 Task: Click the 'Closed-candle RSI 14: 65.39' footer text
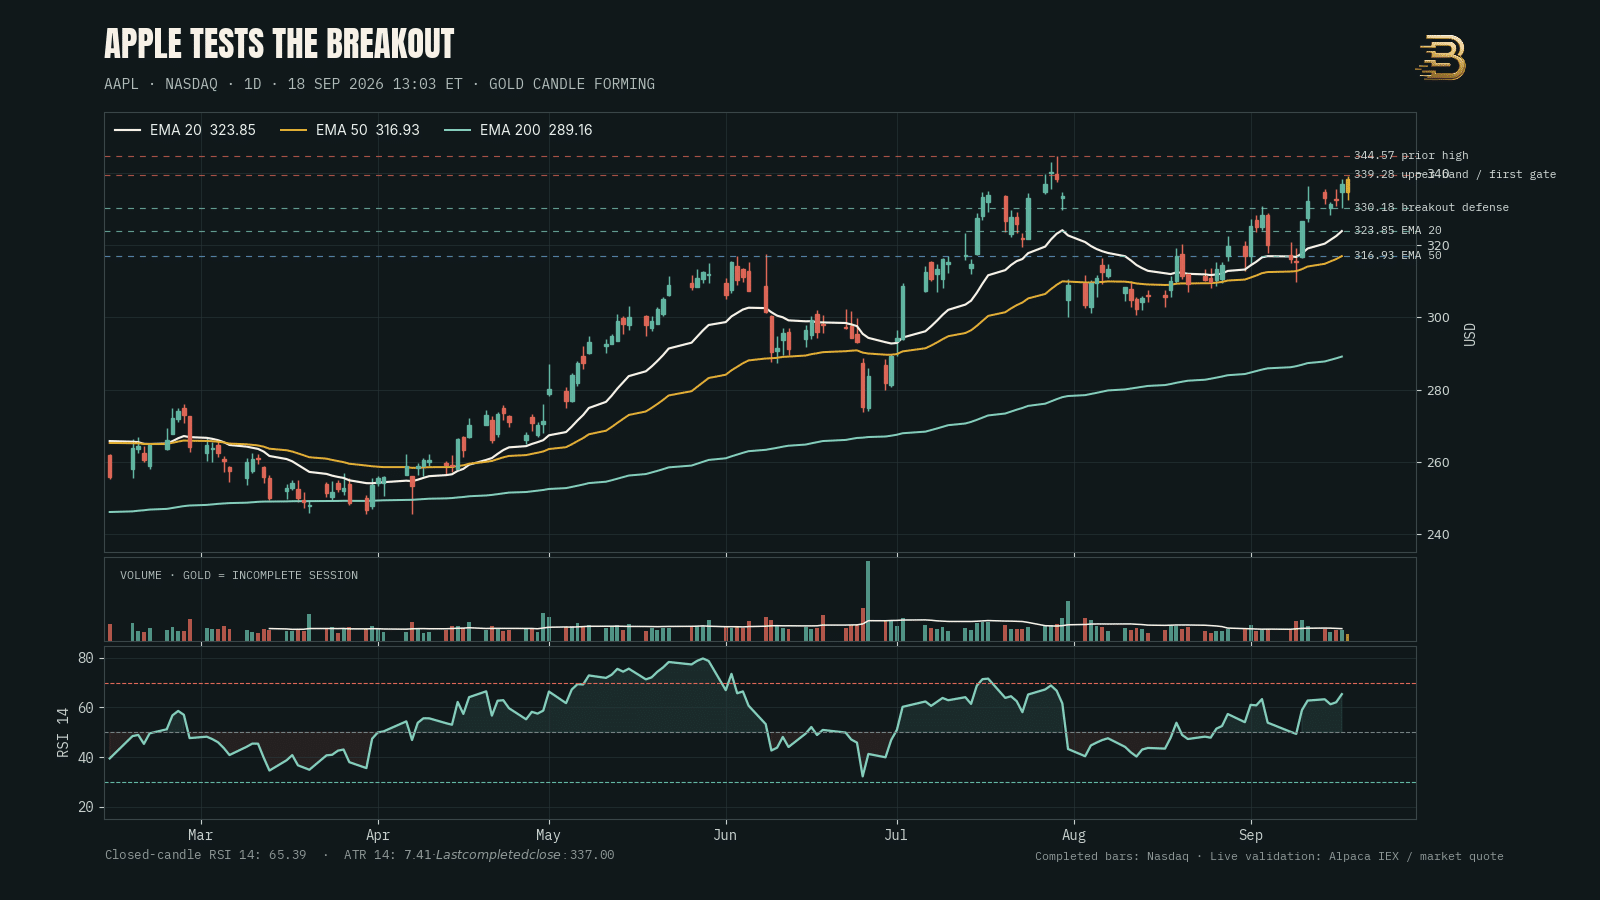click(x=206, y=855)
